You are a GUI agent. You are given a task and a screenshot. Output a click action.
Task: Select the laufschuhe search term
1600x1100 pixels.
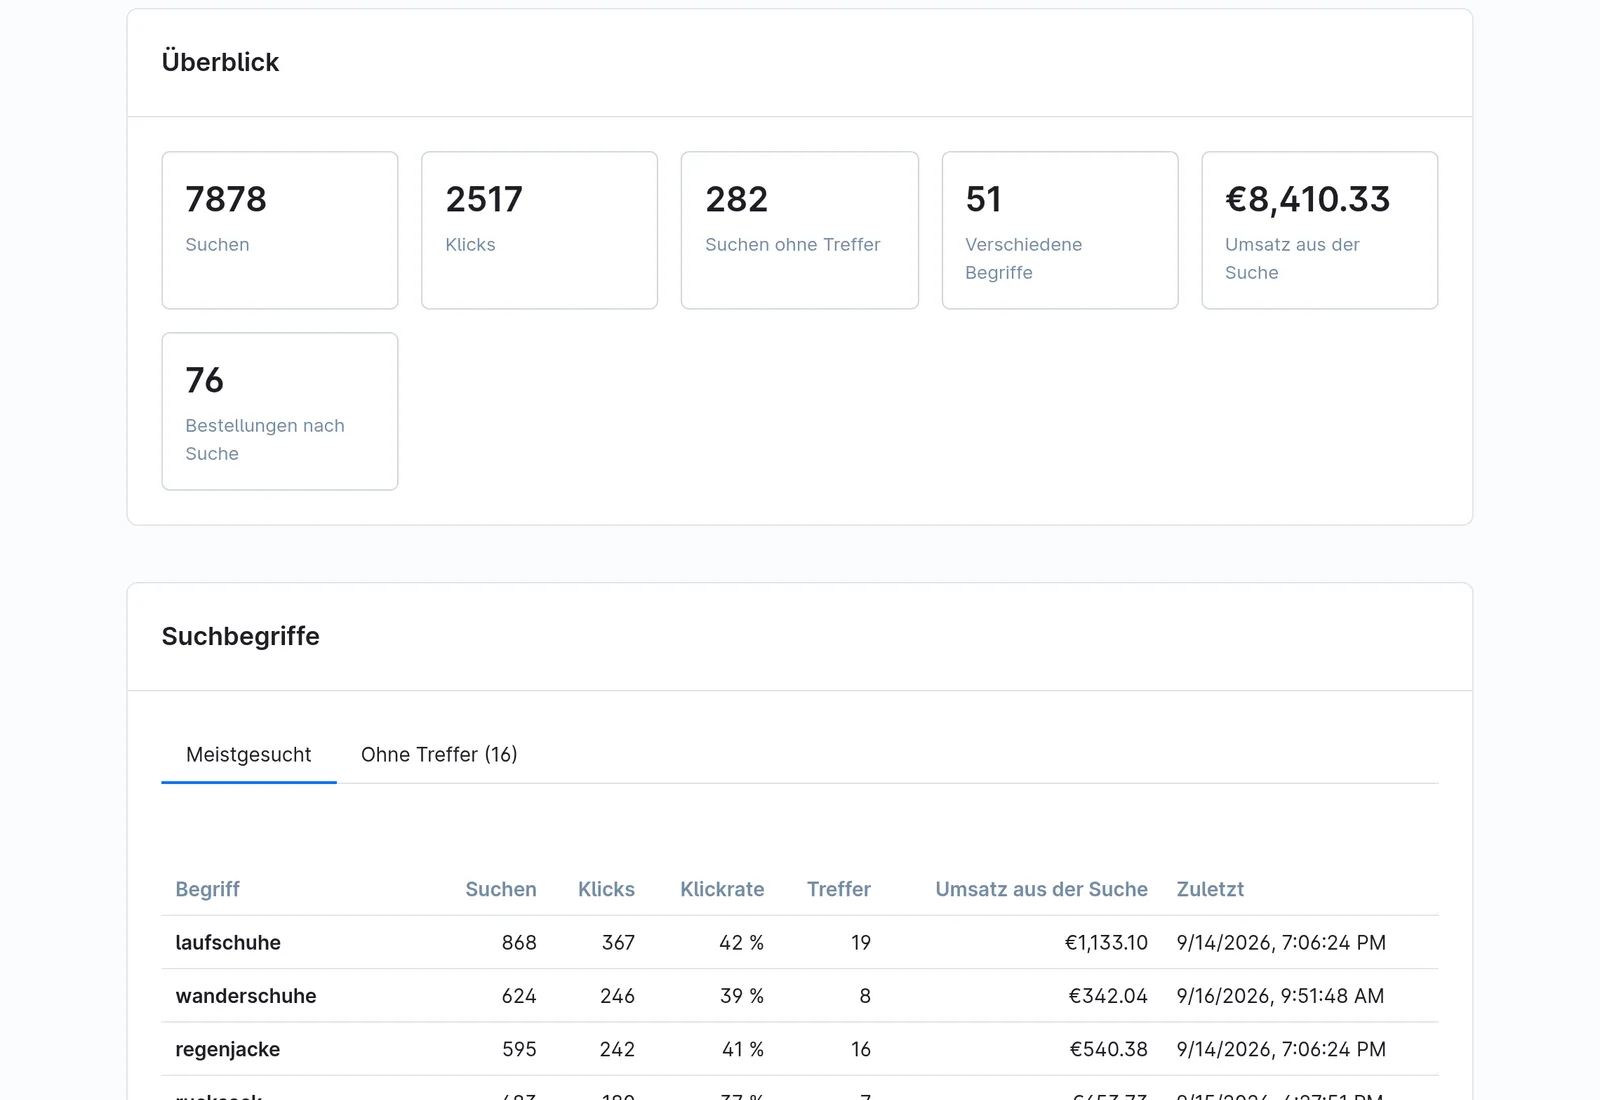pyautogui.click(x=228, y=943)
